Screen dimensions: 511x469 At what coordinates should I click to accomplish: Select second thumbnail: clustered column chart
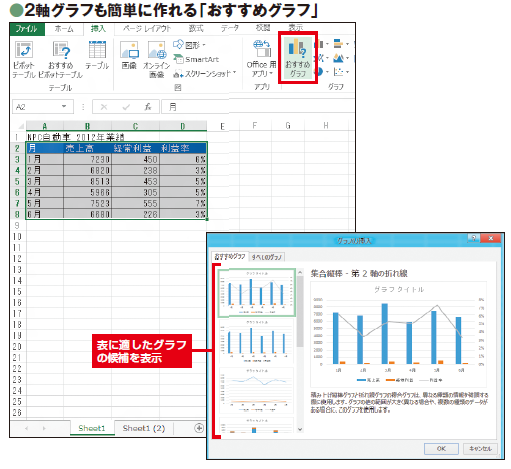tap(257, 341)
